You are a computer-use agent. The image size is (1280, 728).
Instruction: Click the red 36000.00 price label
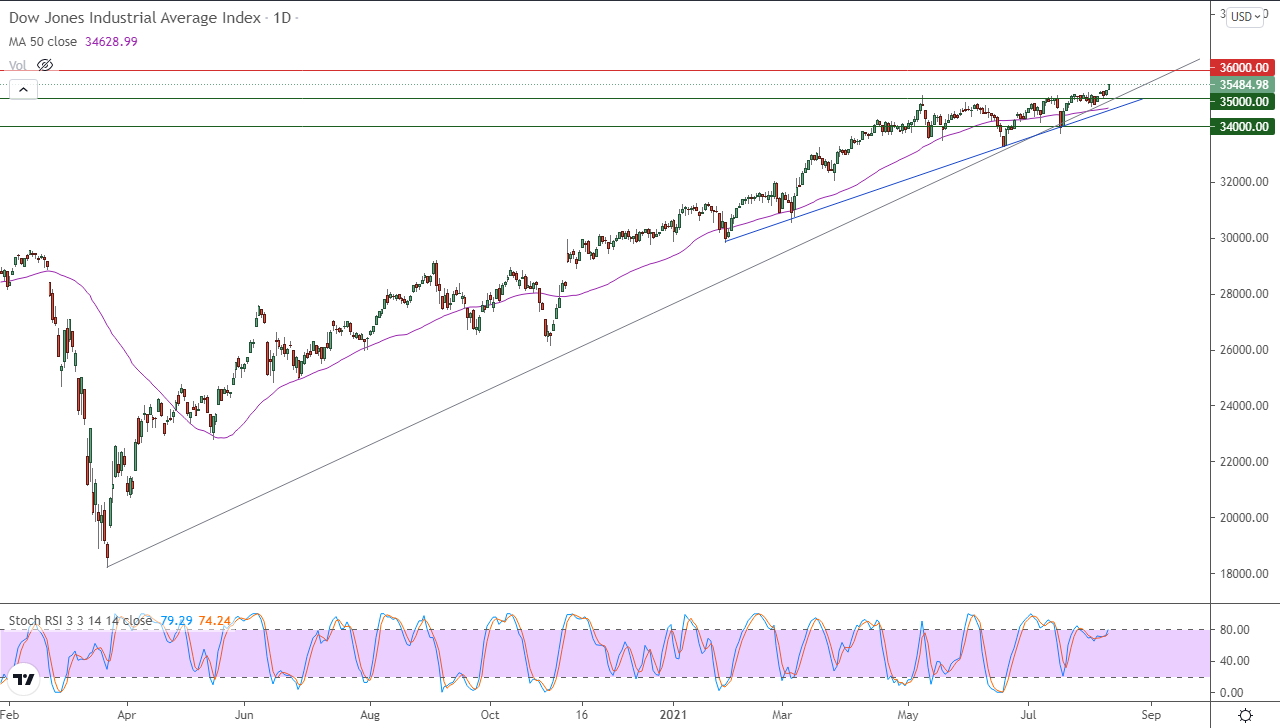1244,68
